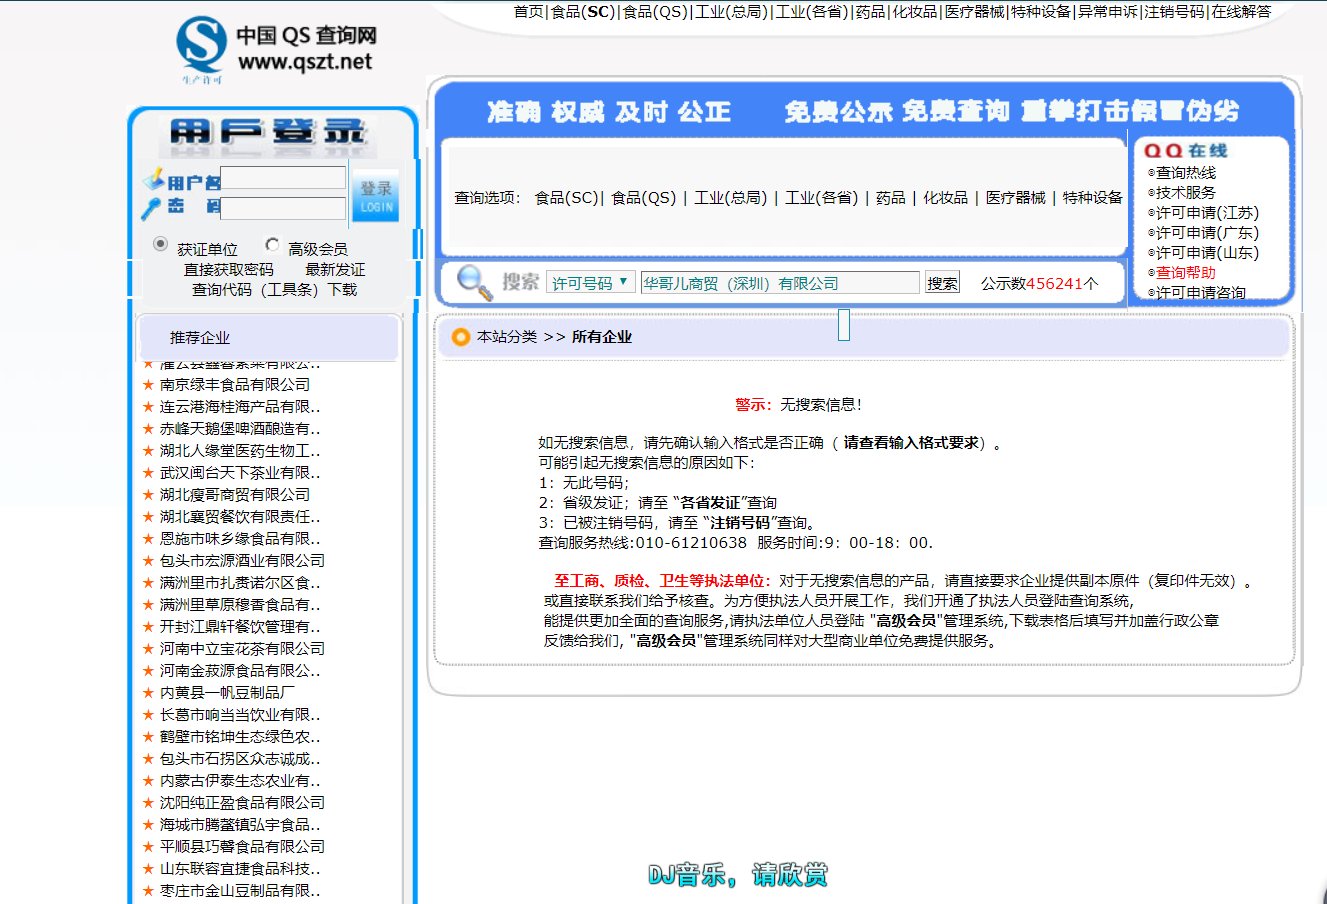Select the 高级会员 radio button
The width and height of the screenshot is (1327, 904).
click(x=271, y=244)
